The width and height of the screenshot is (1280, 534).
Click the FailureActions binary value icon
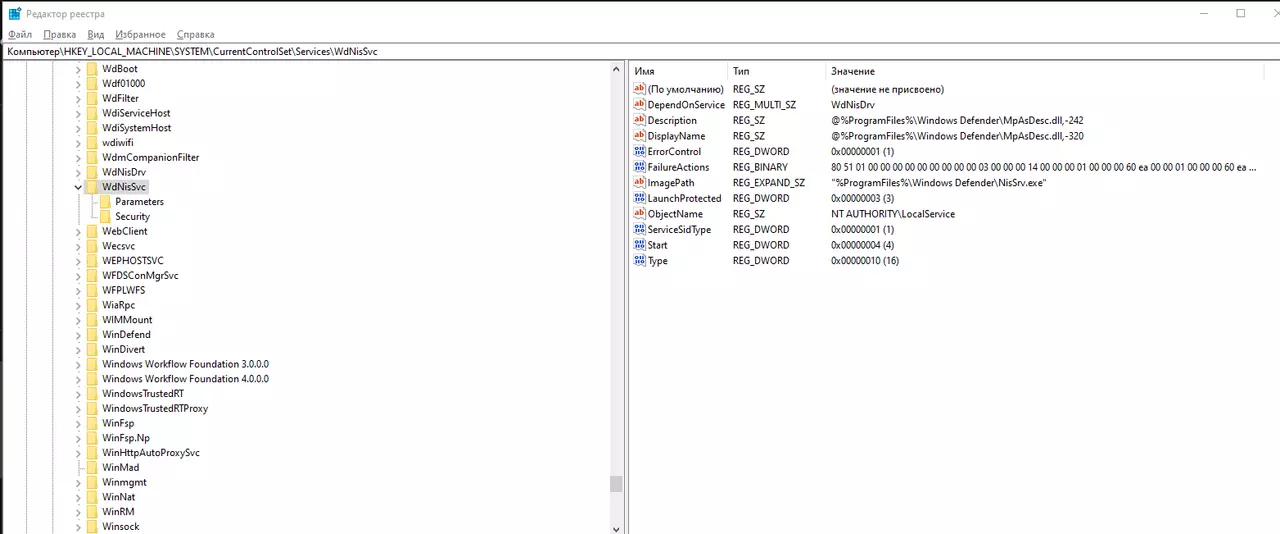point(640,167)
